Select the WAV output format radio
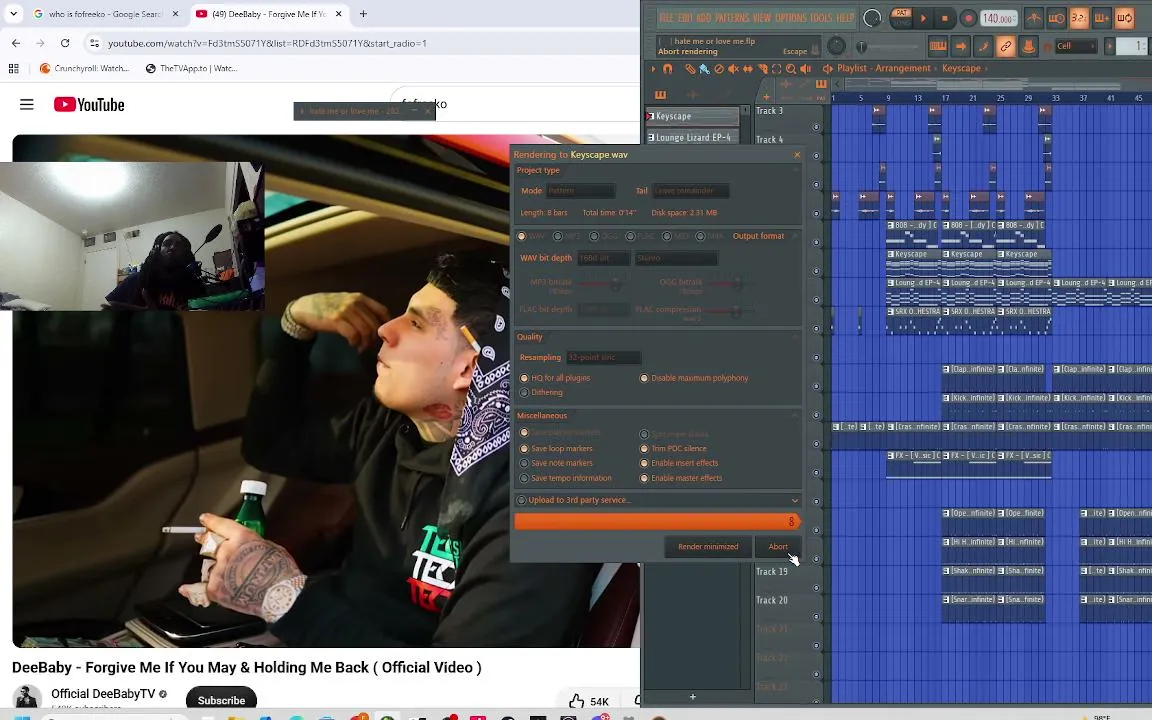1152x720 pixels. (x=522, y=237)
